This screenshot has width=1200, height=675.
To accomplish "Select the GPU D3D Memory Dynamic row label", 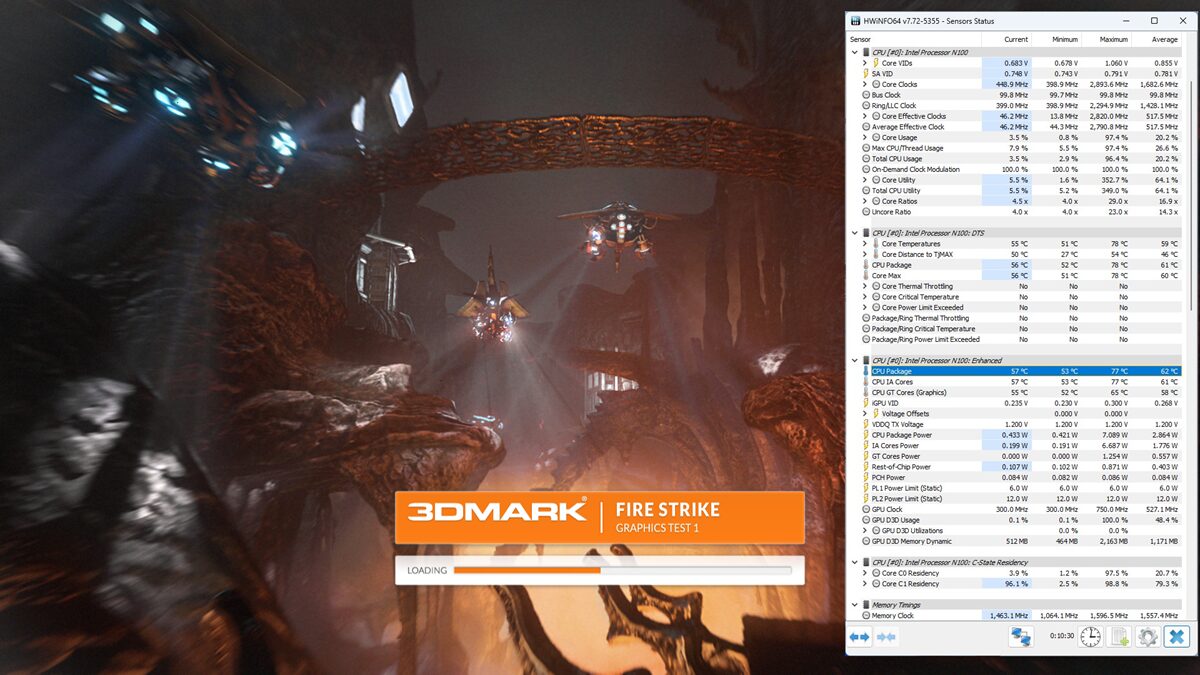I will (x=912, y=541).
